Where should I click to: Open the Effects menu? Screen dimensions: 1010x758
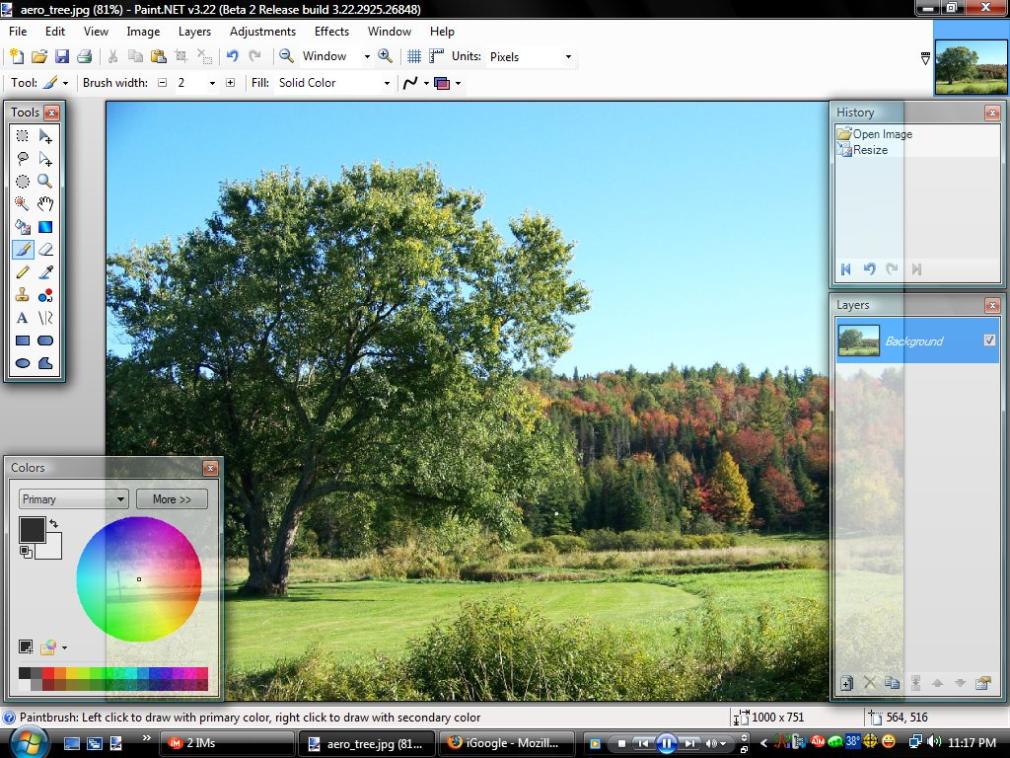tap(332, 31)
